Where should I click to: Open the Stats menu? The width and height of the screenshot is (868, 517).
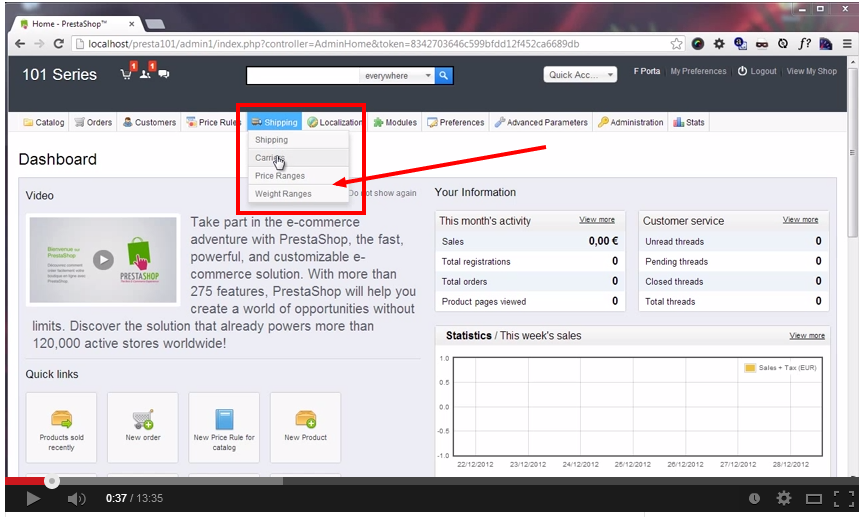[689, 122]
